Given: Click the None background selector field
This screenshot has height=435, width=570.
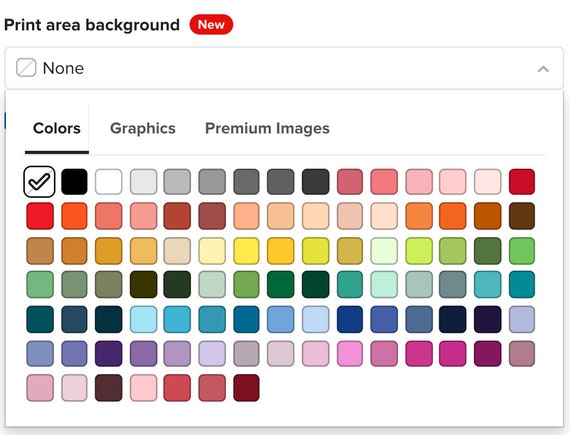Looking at the screenshot, I should pyautogui.click(x=284, y=68).
